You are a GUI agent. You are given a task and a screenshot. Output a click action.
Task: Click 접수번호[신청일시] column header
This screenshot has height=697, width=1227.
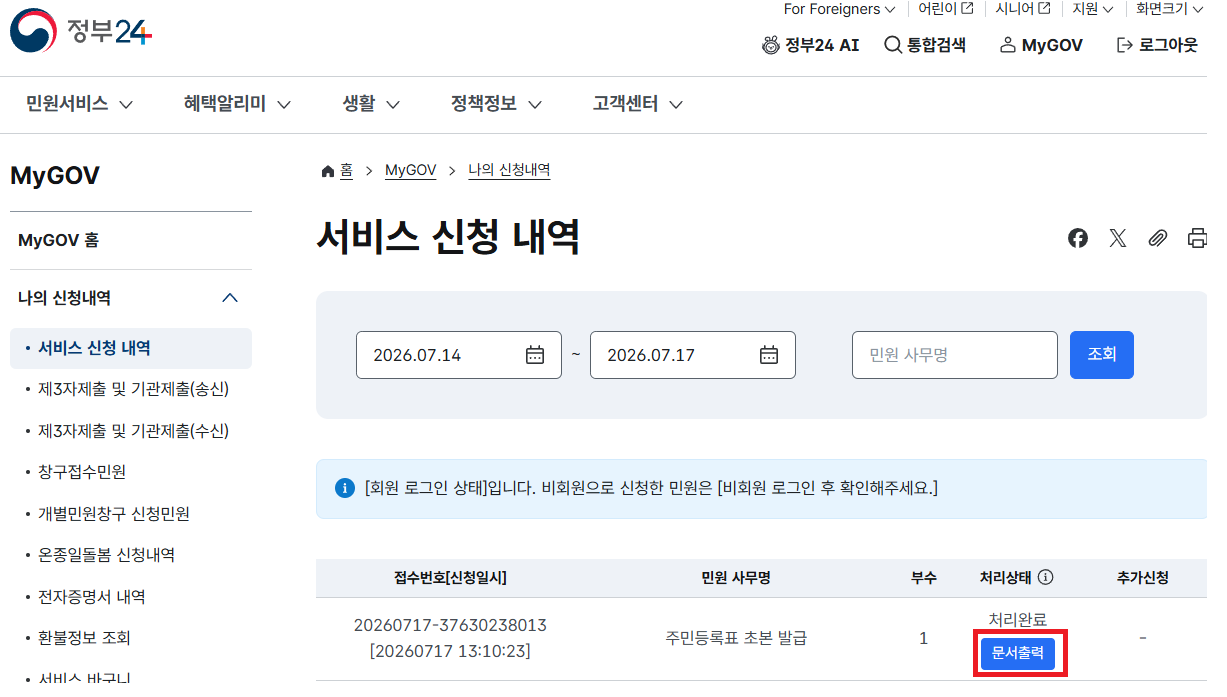(x=450, y=578)
